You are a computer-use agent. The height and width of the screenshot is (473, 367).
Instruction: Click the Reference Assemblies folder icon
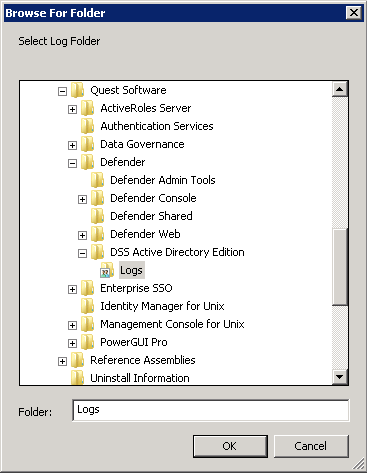pyautogui.click(x=77, y=360)
